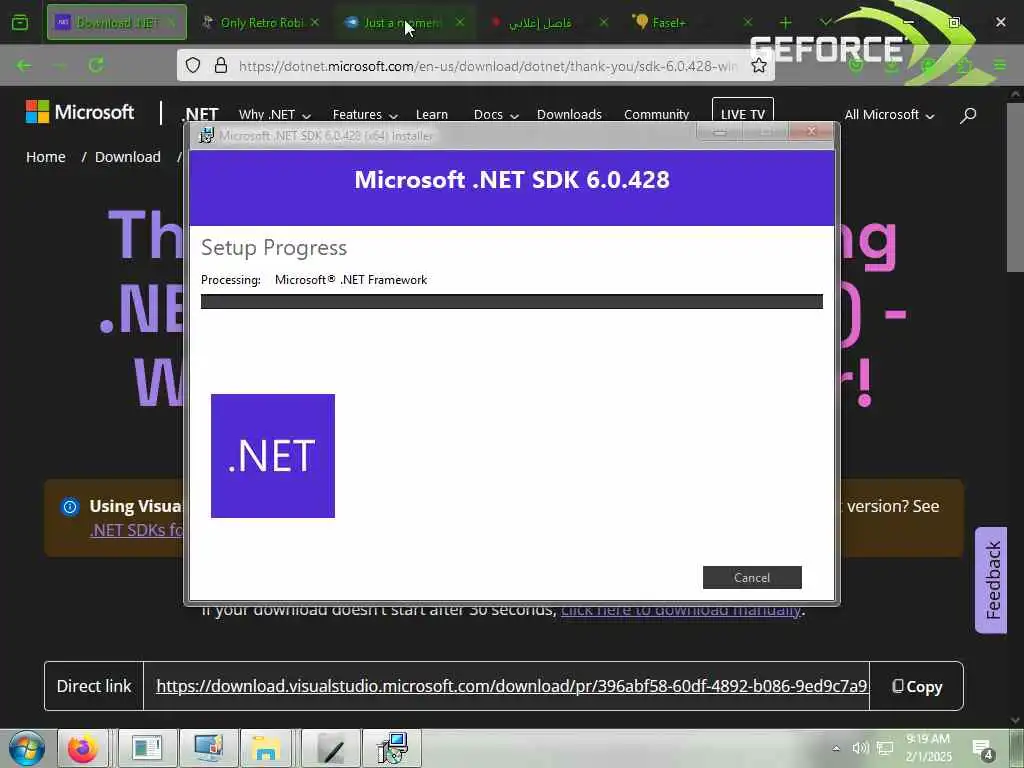Open a new tab with the plus icon
Screen dimensions: 1024x768
(786, 23)
